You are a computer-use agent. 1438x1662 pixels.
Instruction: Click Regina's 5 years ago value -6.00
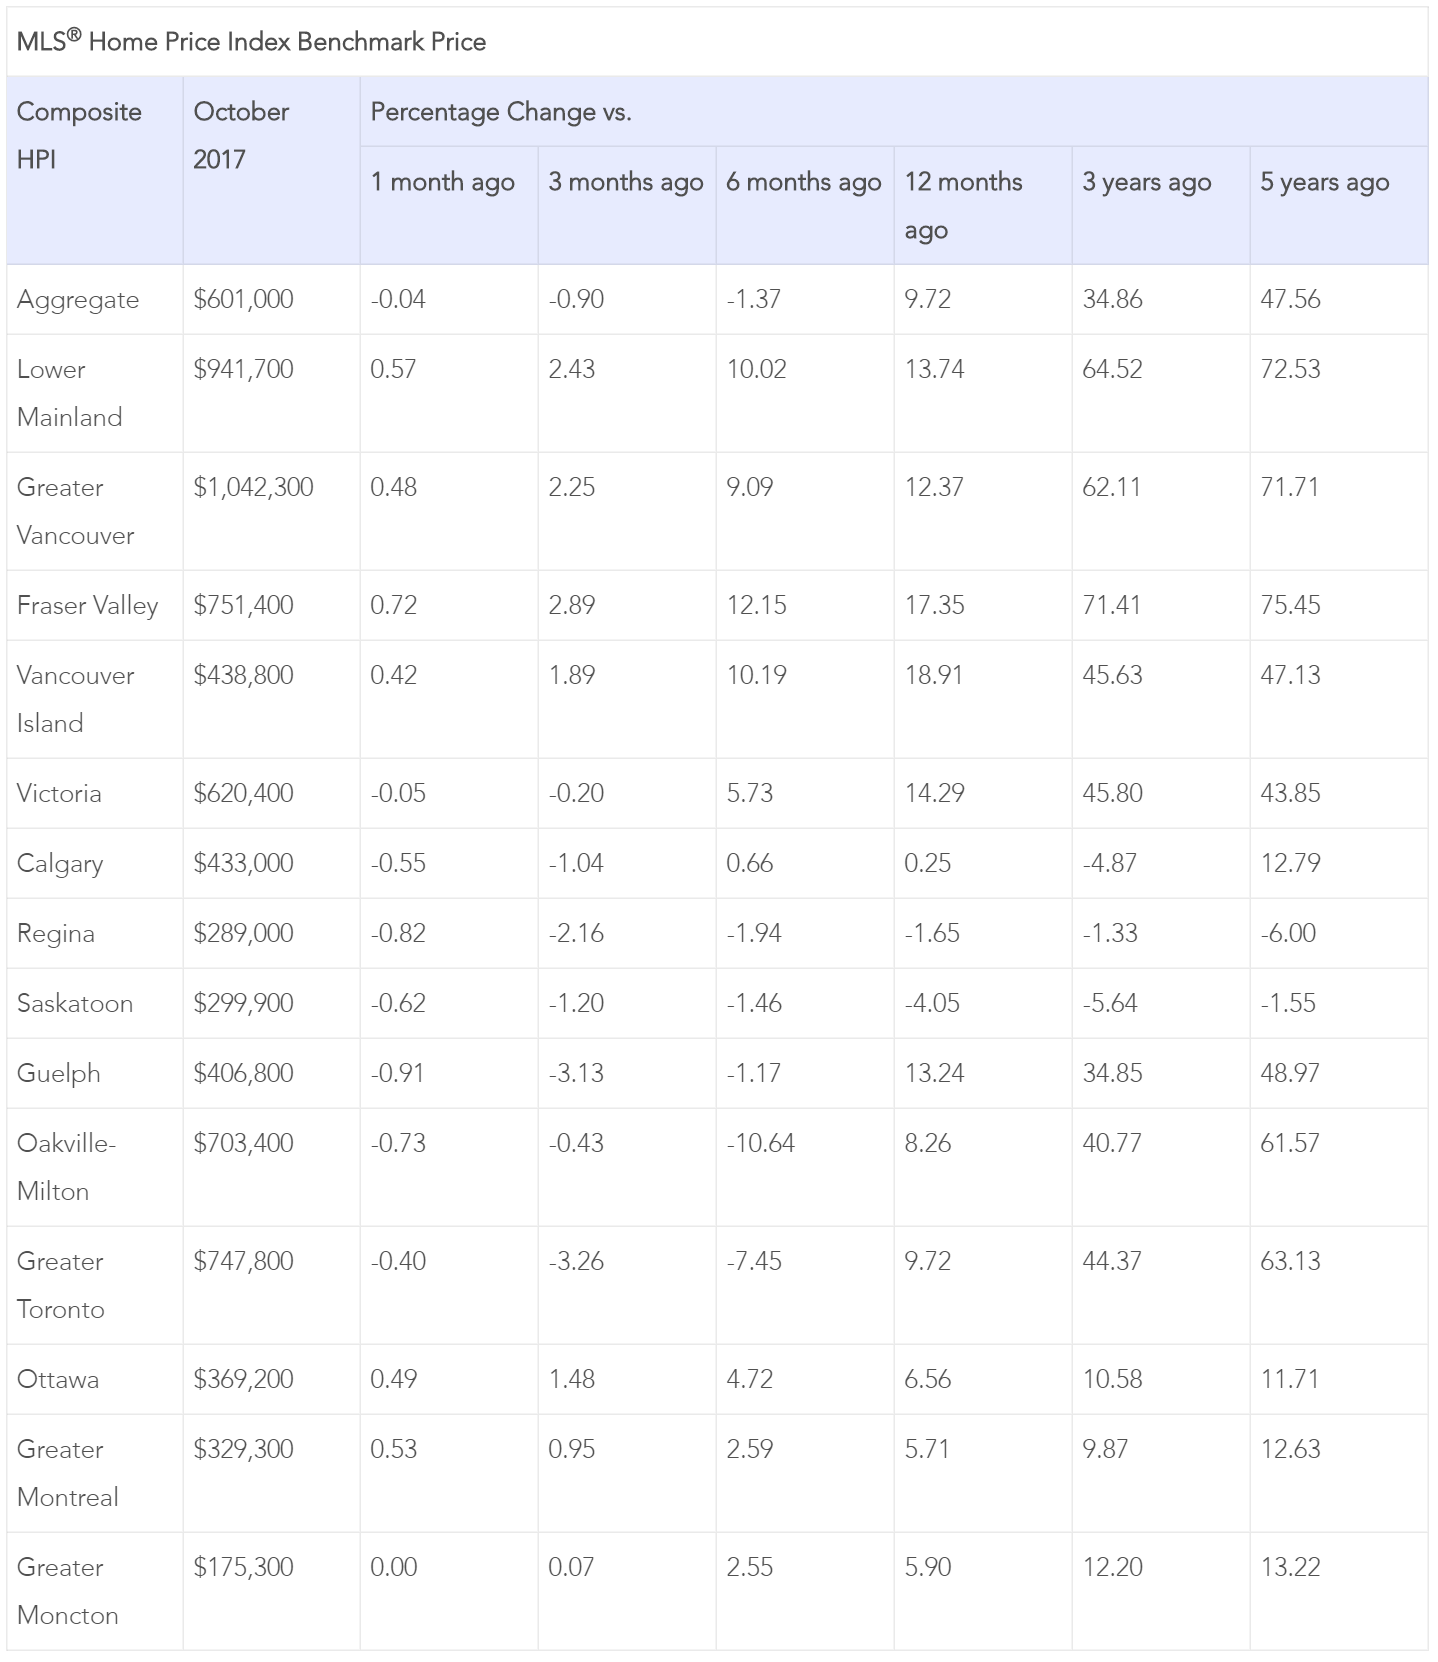(1288, 934)
